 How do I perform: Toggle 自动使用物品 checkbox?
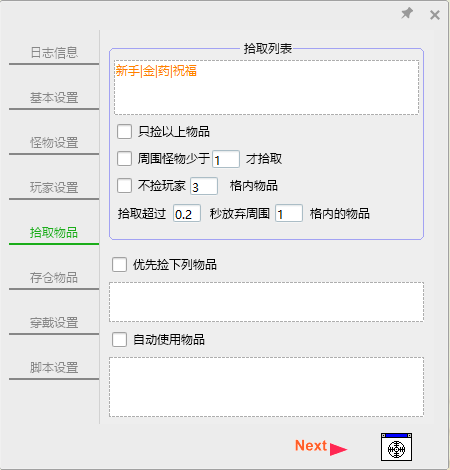point(119,340)
